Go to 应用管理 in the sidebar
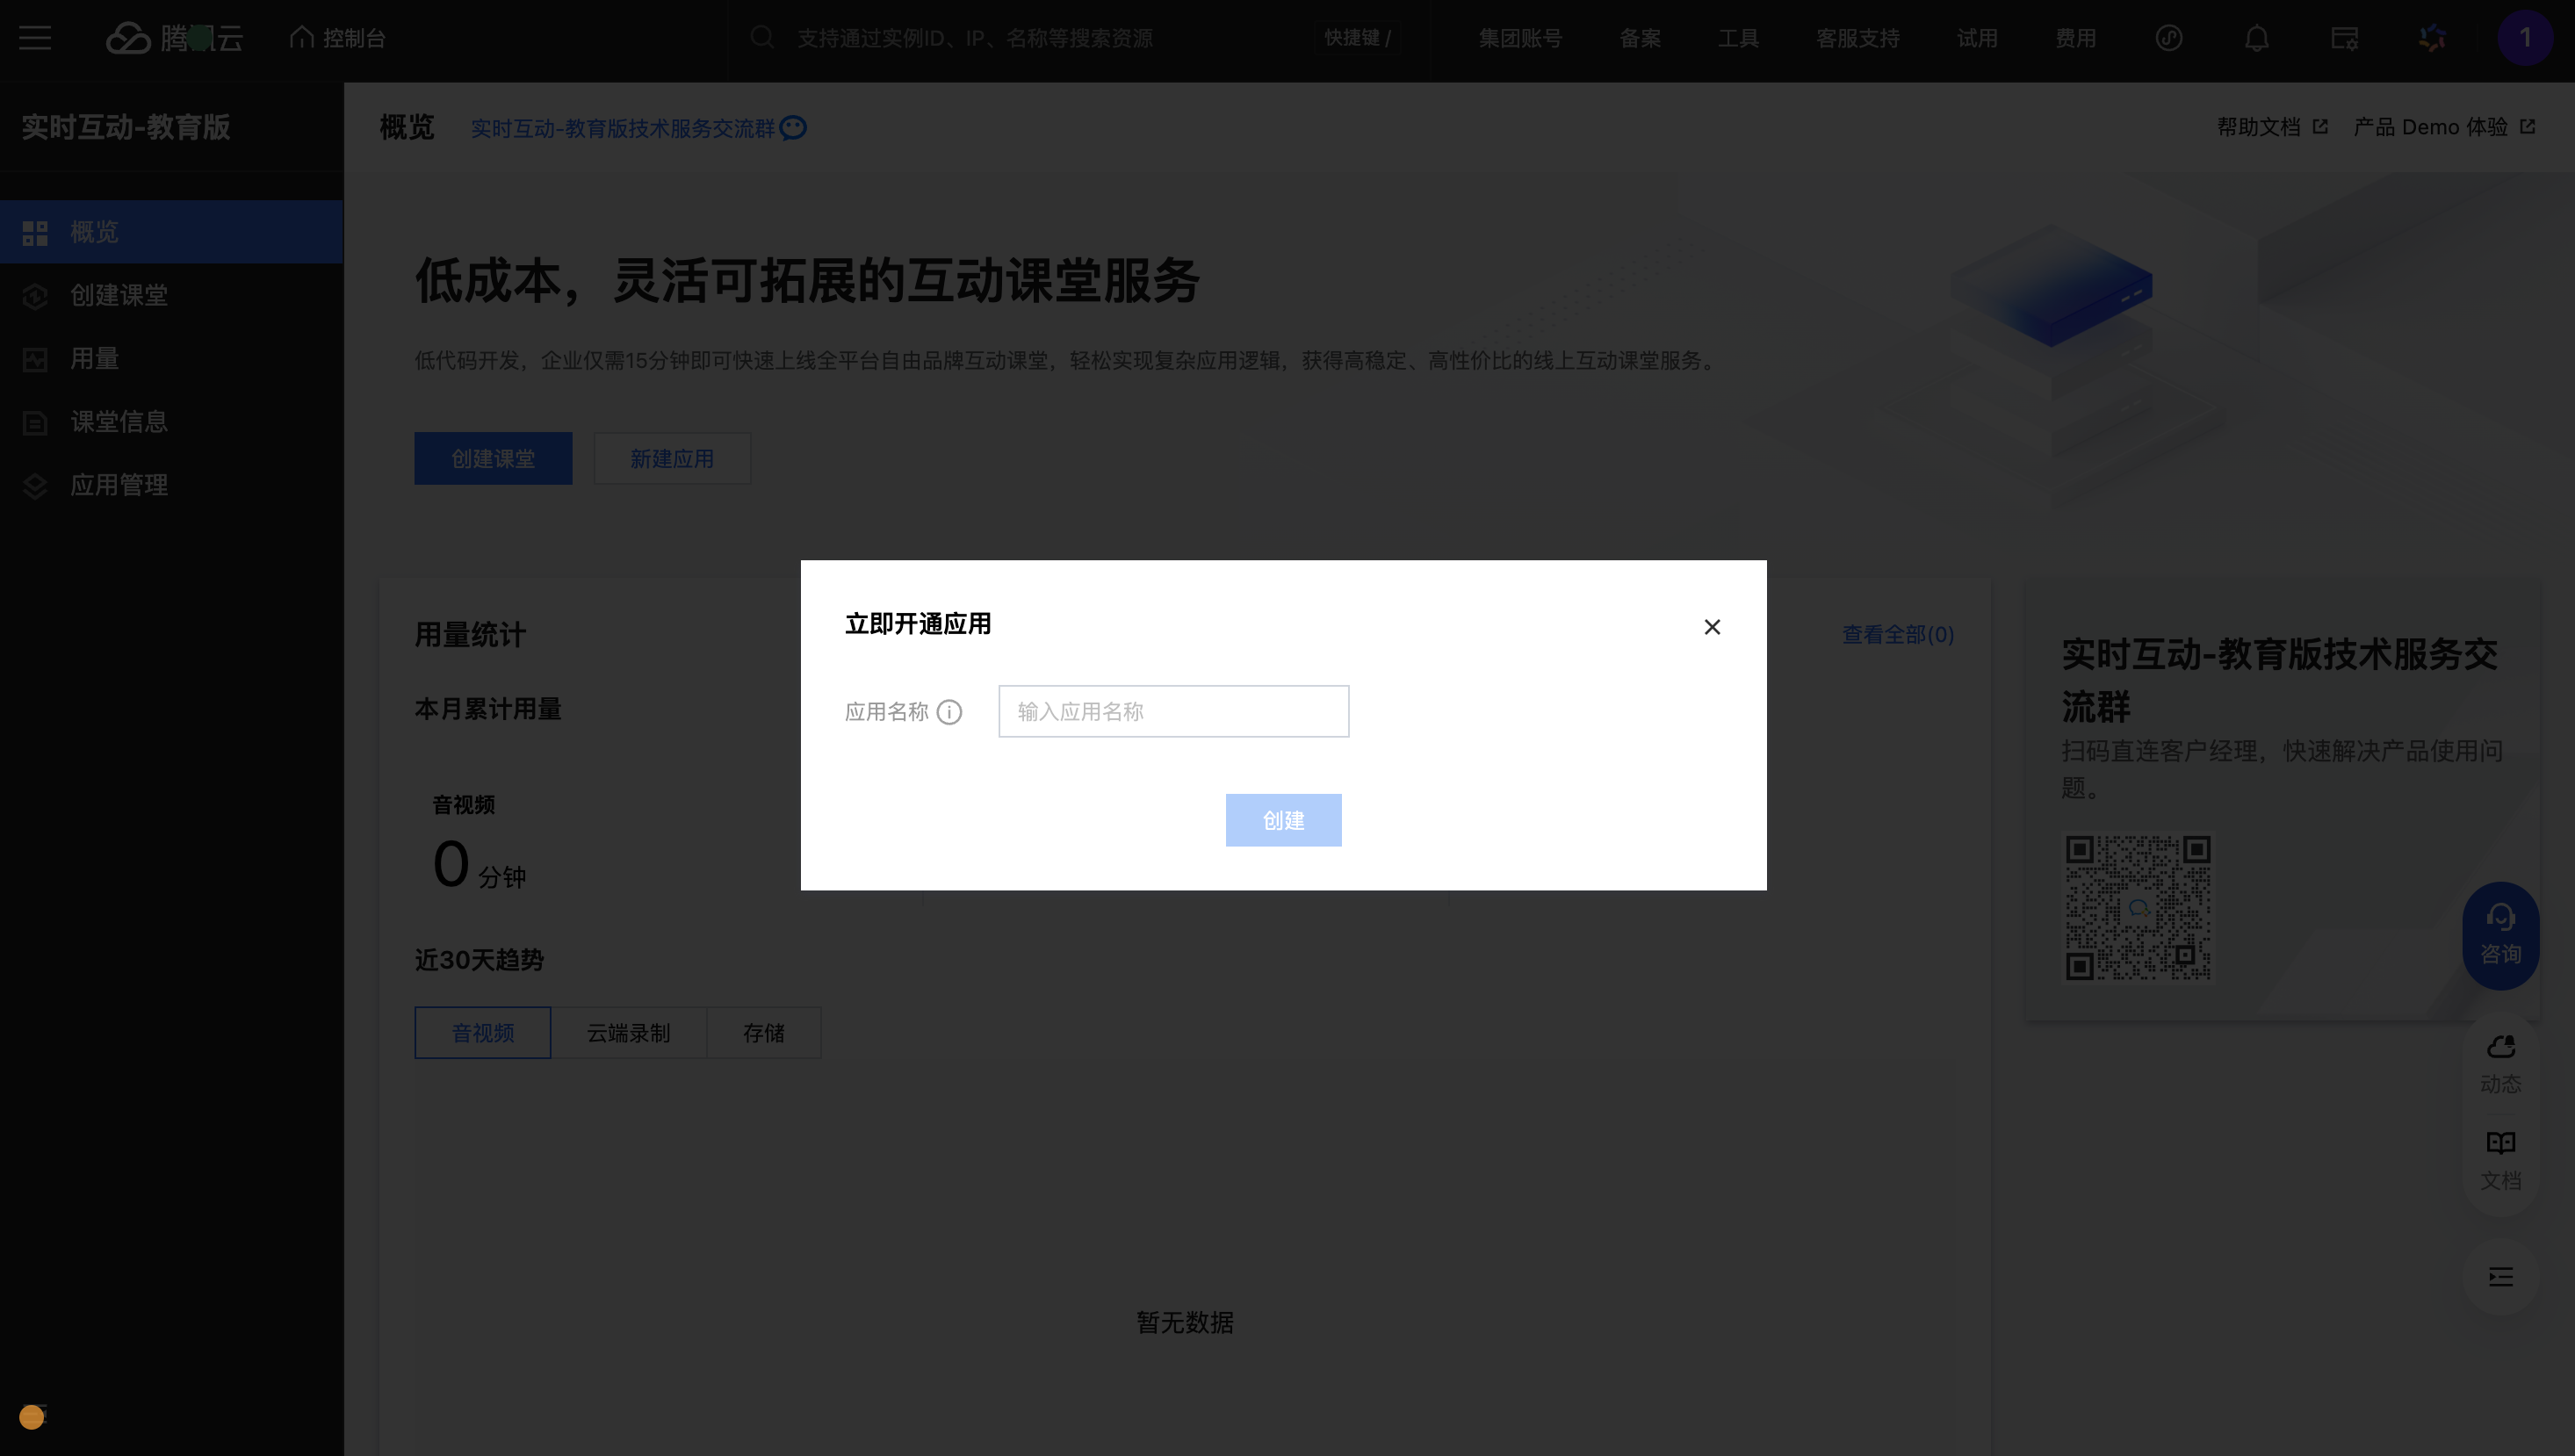 click(x=118, y=485)
